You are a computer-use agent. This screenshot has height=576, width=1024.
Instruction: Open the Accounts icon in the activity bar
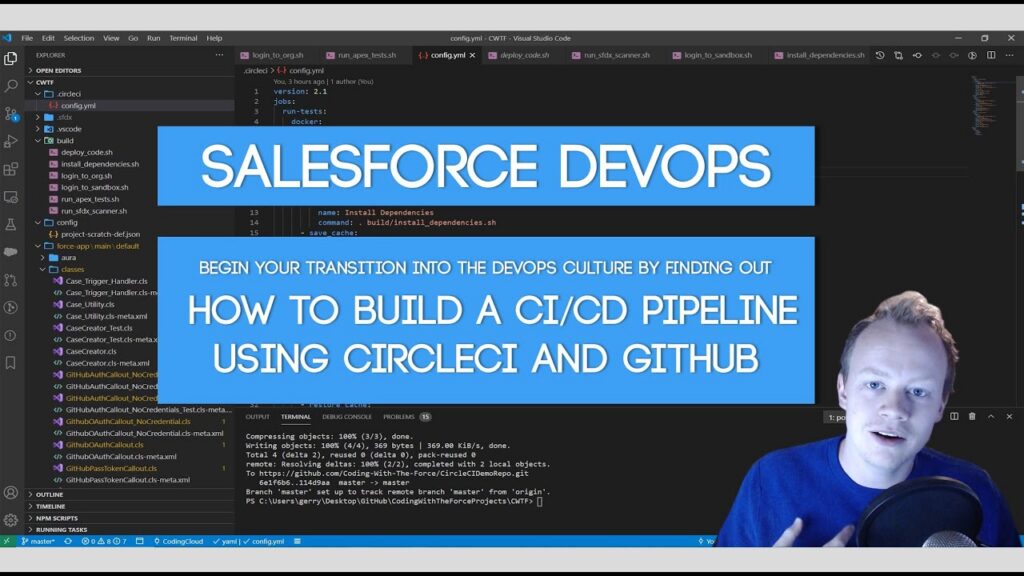(10, 492)
